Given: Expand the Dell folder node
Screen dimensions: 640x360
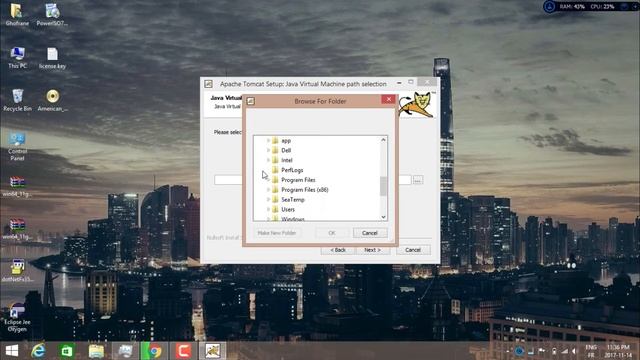Looking at the screenshot, I should [268, 150].
